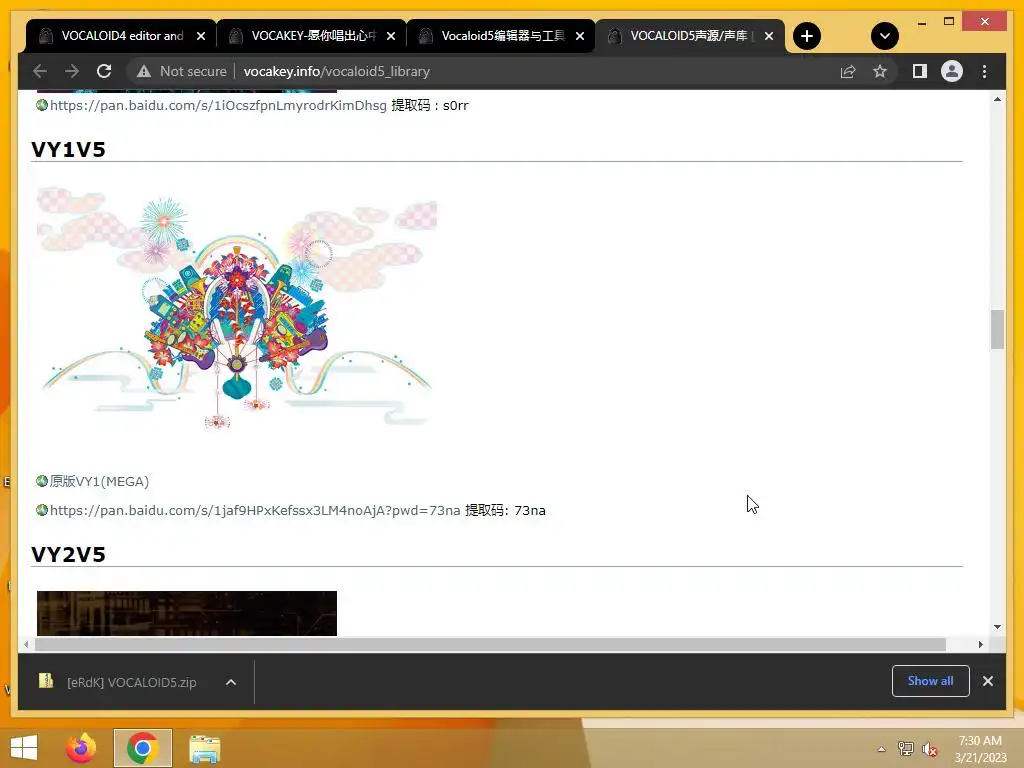Viewport: 1024px width, 768px height.
Task: Click the scroll down arrow
Action: [x=997, y=627]
